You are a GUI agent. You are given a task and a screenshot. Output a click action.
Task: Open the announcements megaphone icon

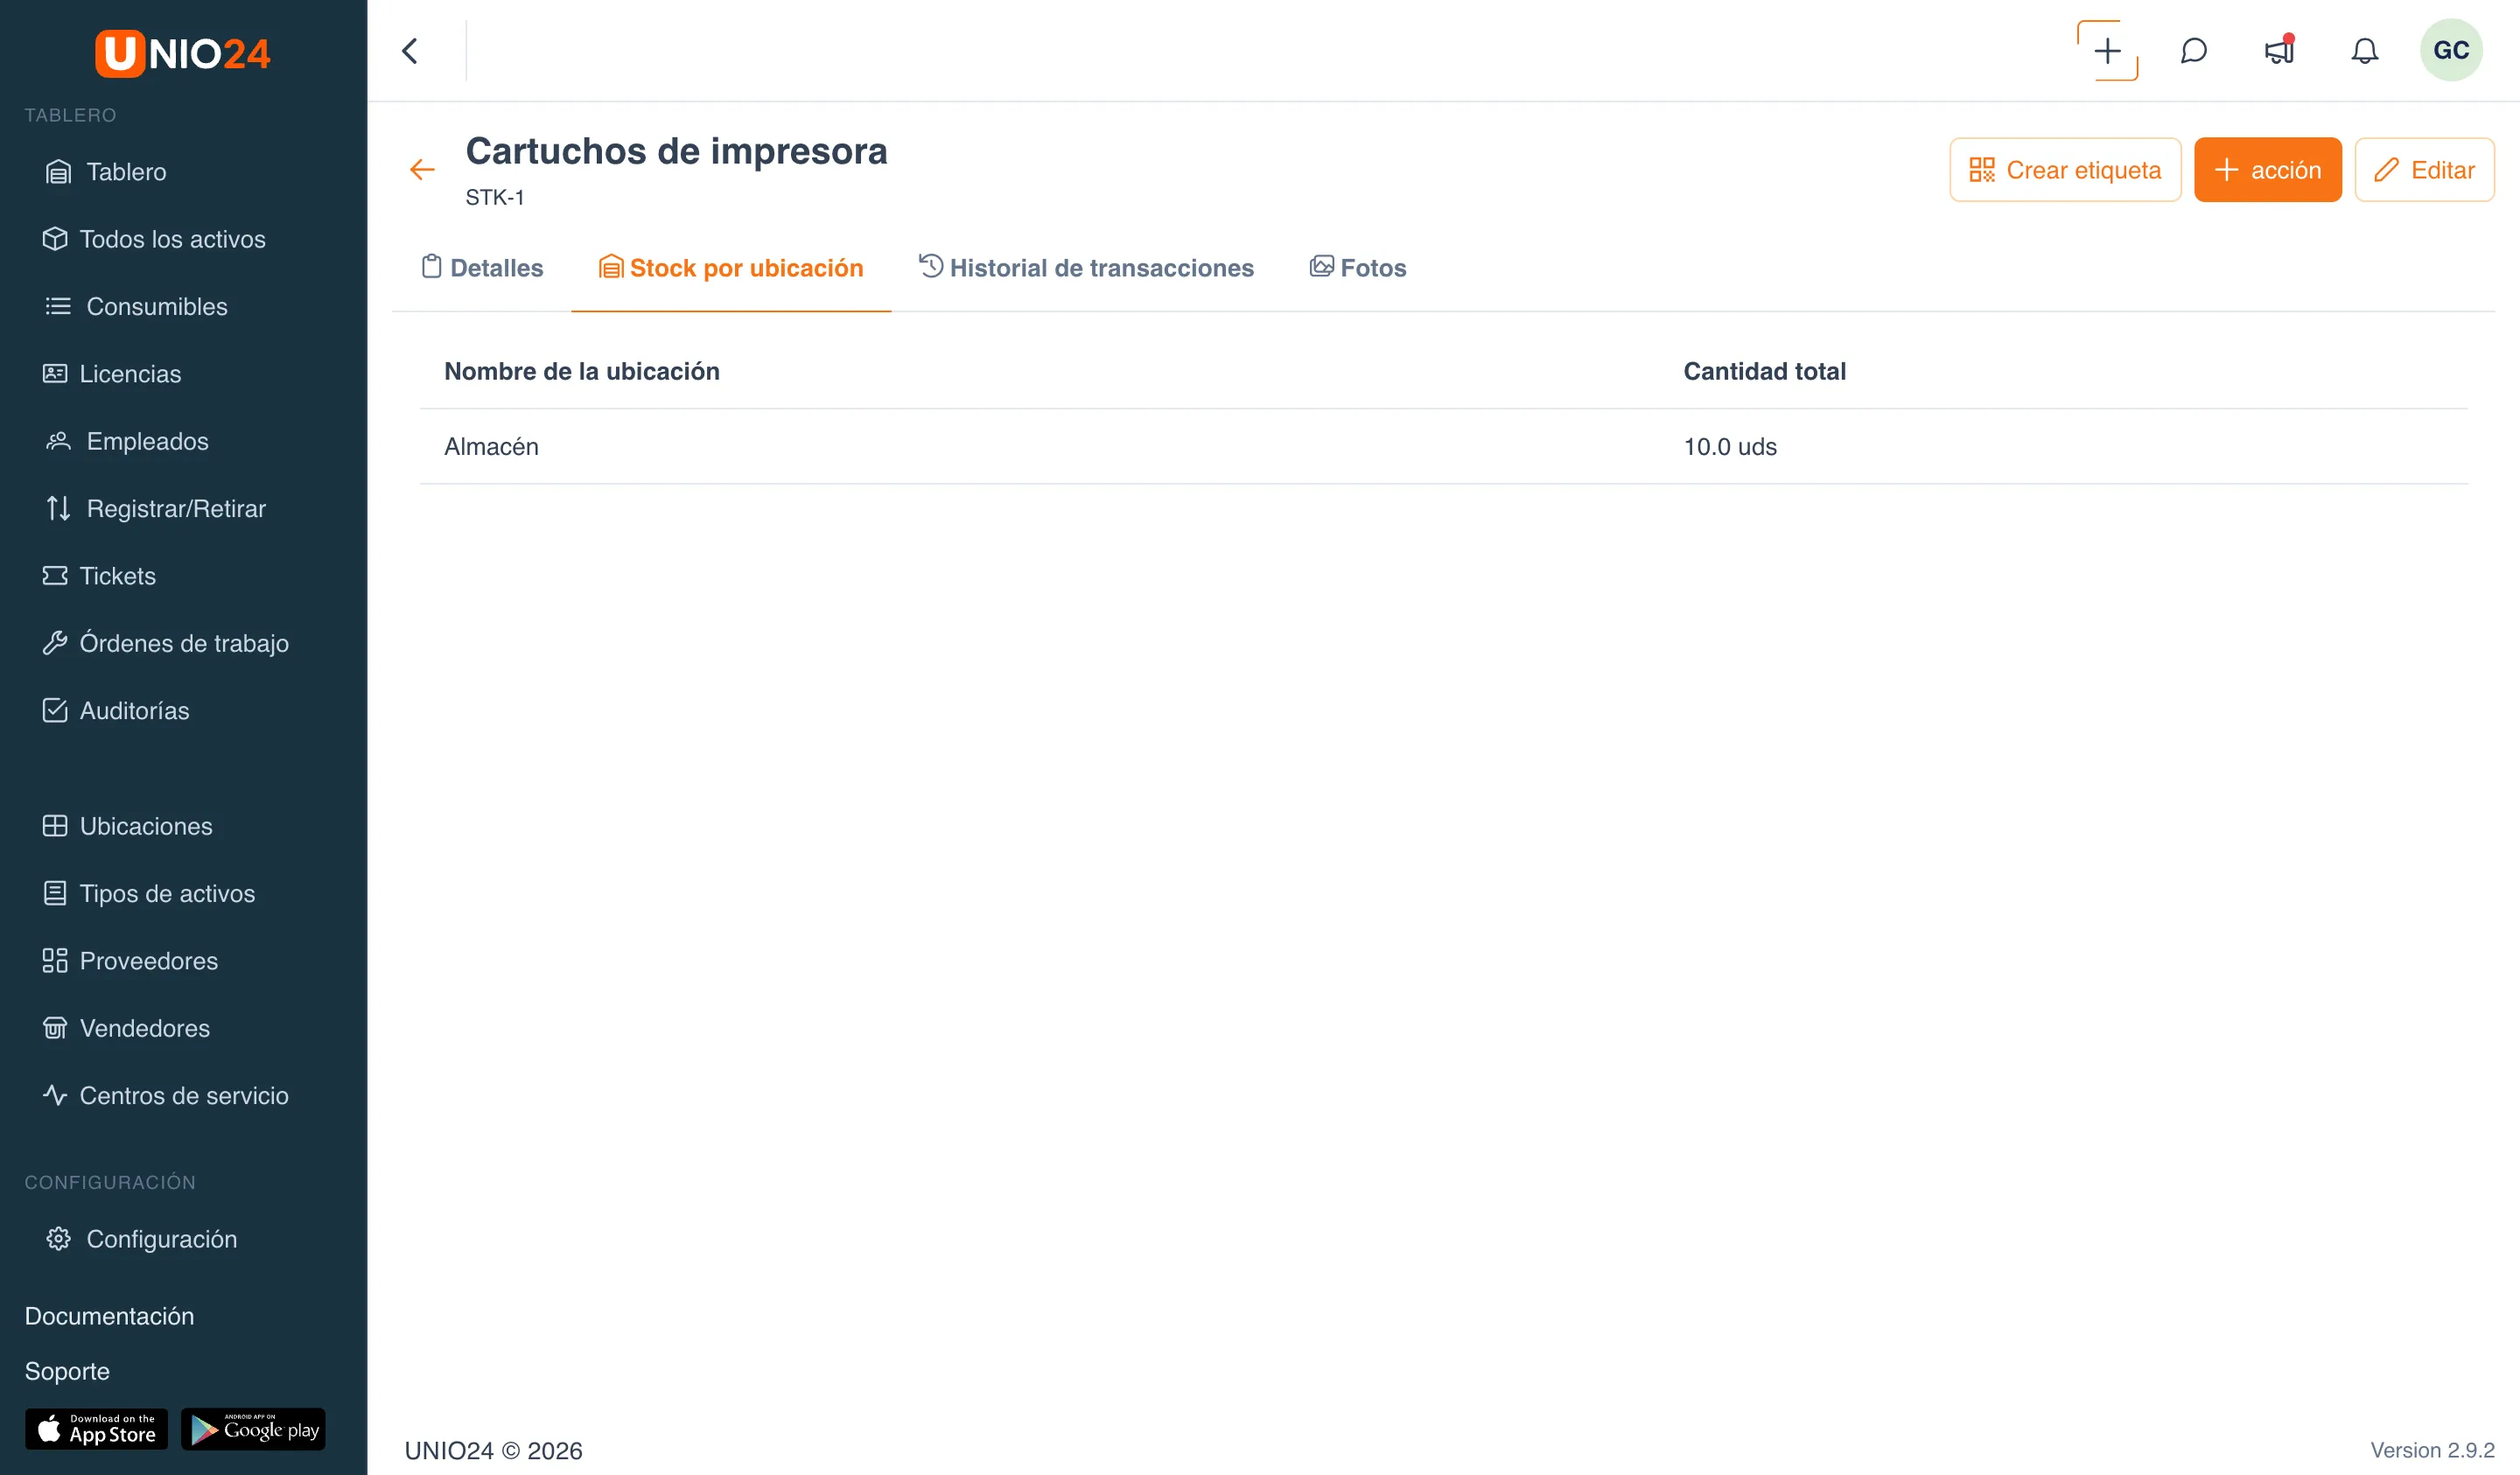(2279, 51)
